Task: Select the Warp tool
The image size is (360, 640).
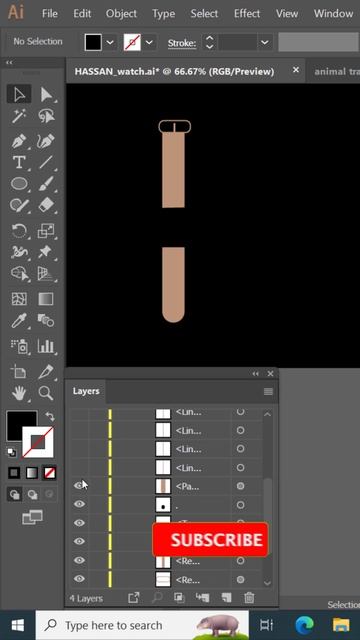Action: 19,252
